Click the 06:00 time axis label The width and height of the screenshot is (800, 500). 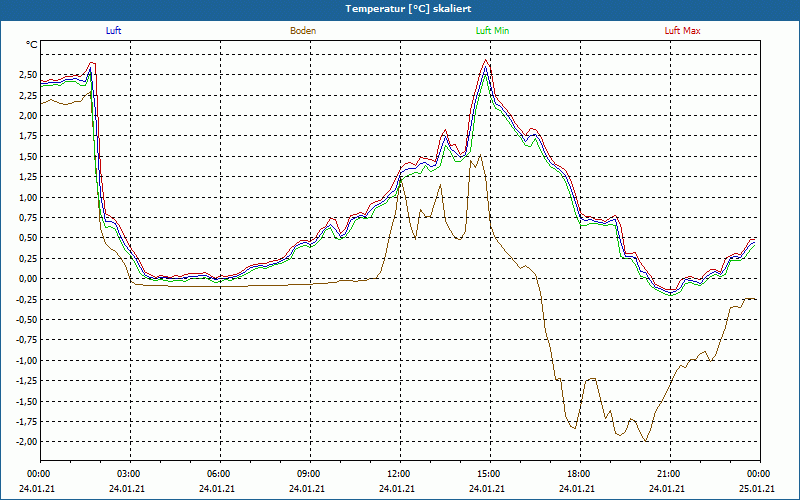coord(220,474)
